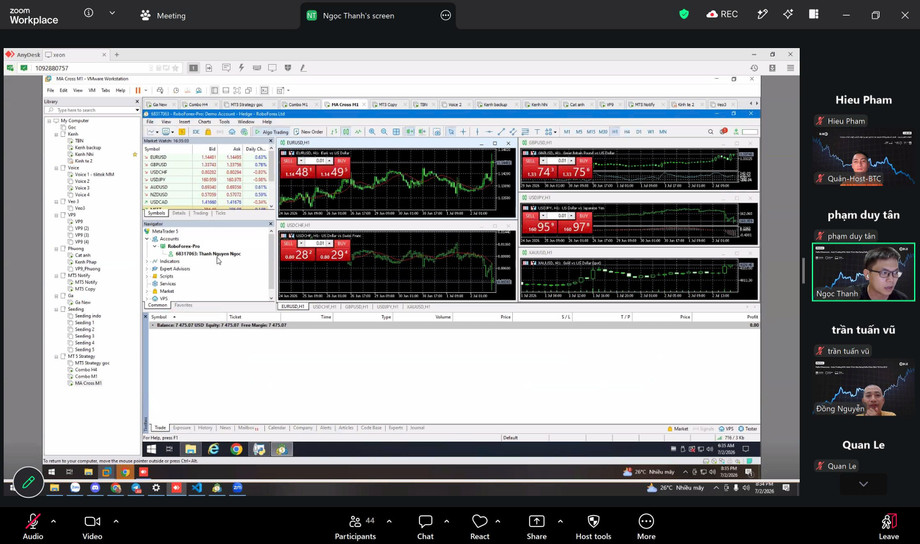
Task: Open Zoom Host tools
Action: point(593,526)
